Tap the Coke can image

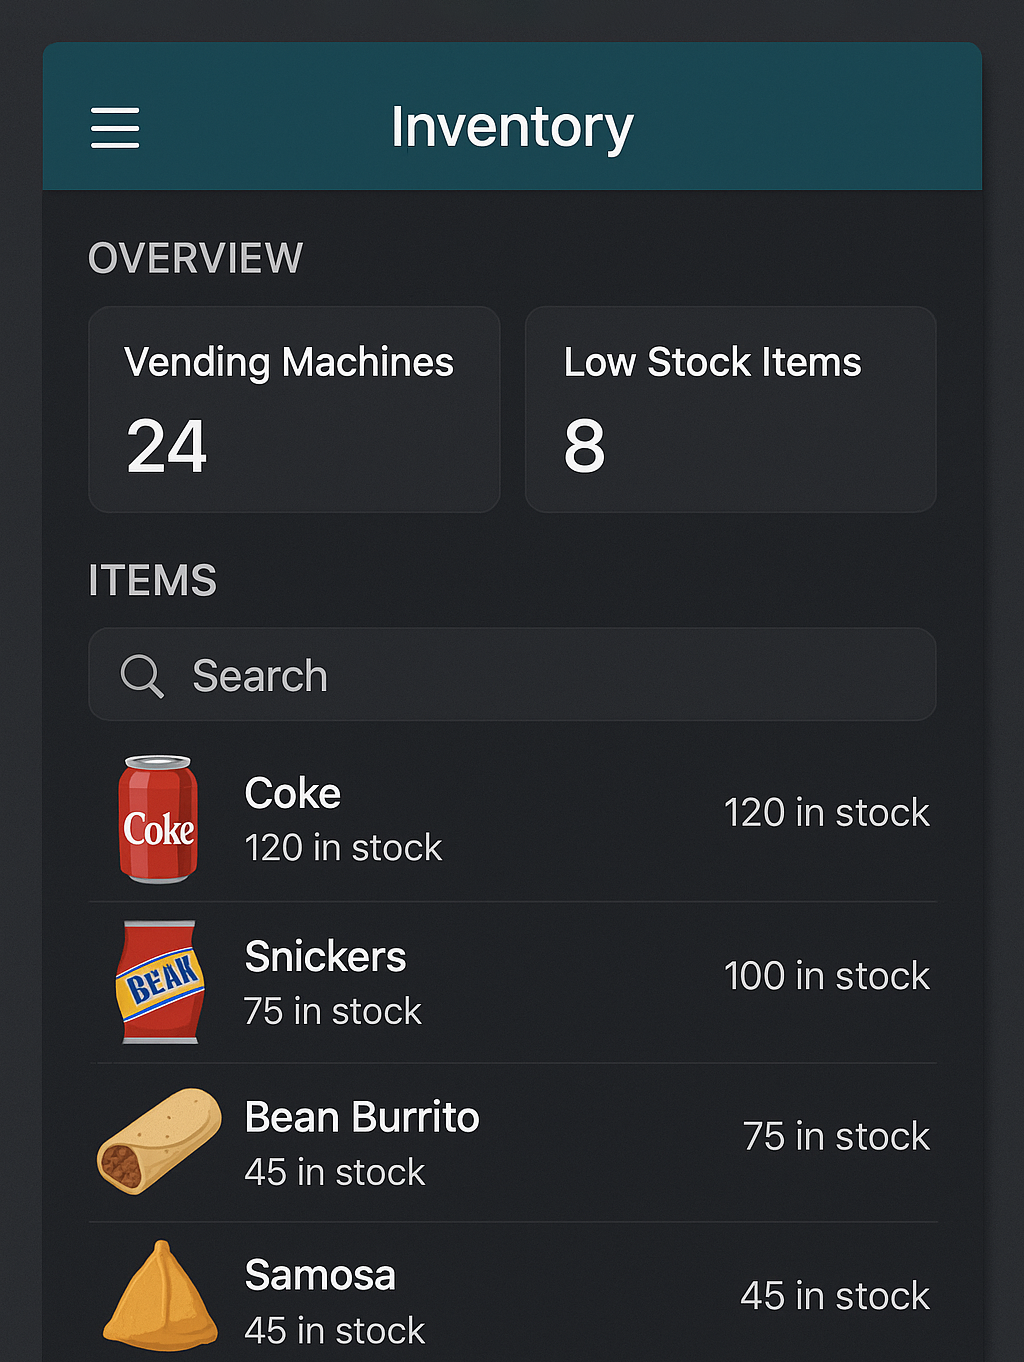click(158, 819)
